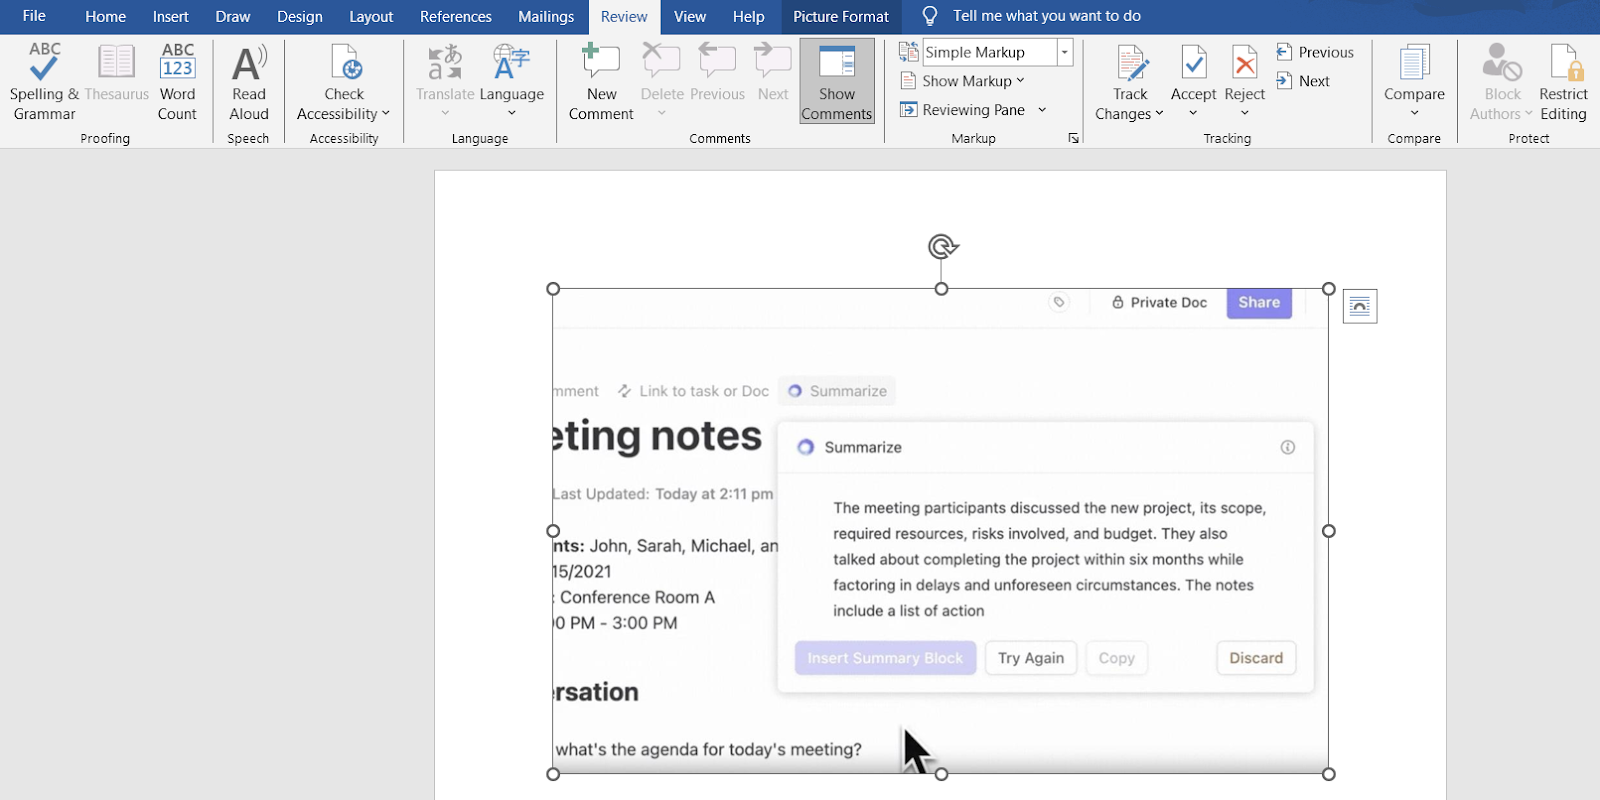Open the Simple Markup dropdown
1600x800 pixels.
pos(1065,52)
